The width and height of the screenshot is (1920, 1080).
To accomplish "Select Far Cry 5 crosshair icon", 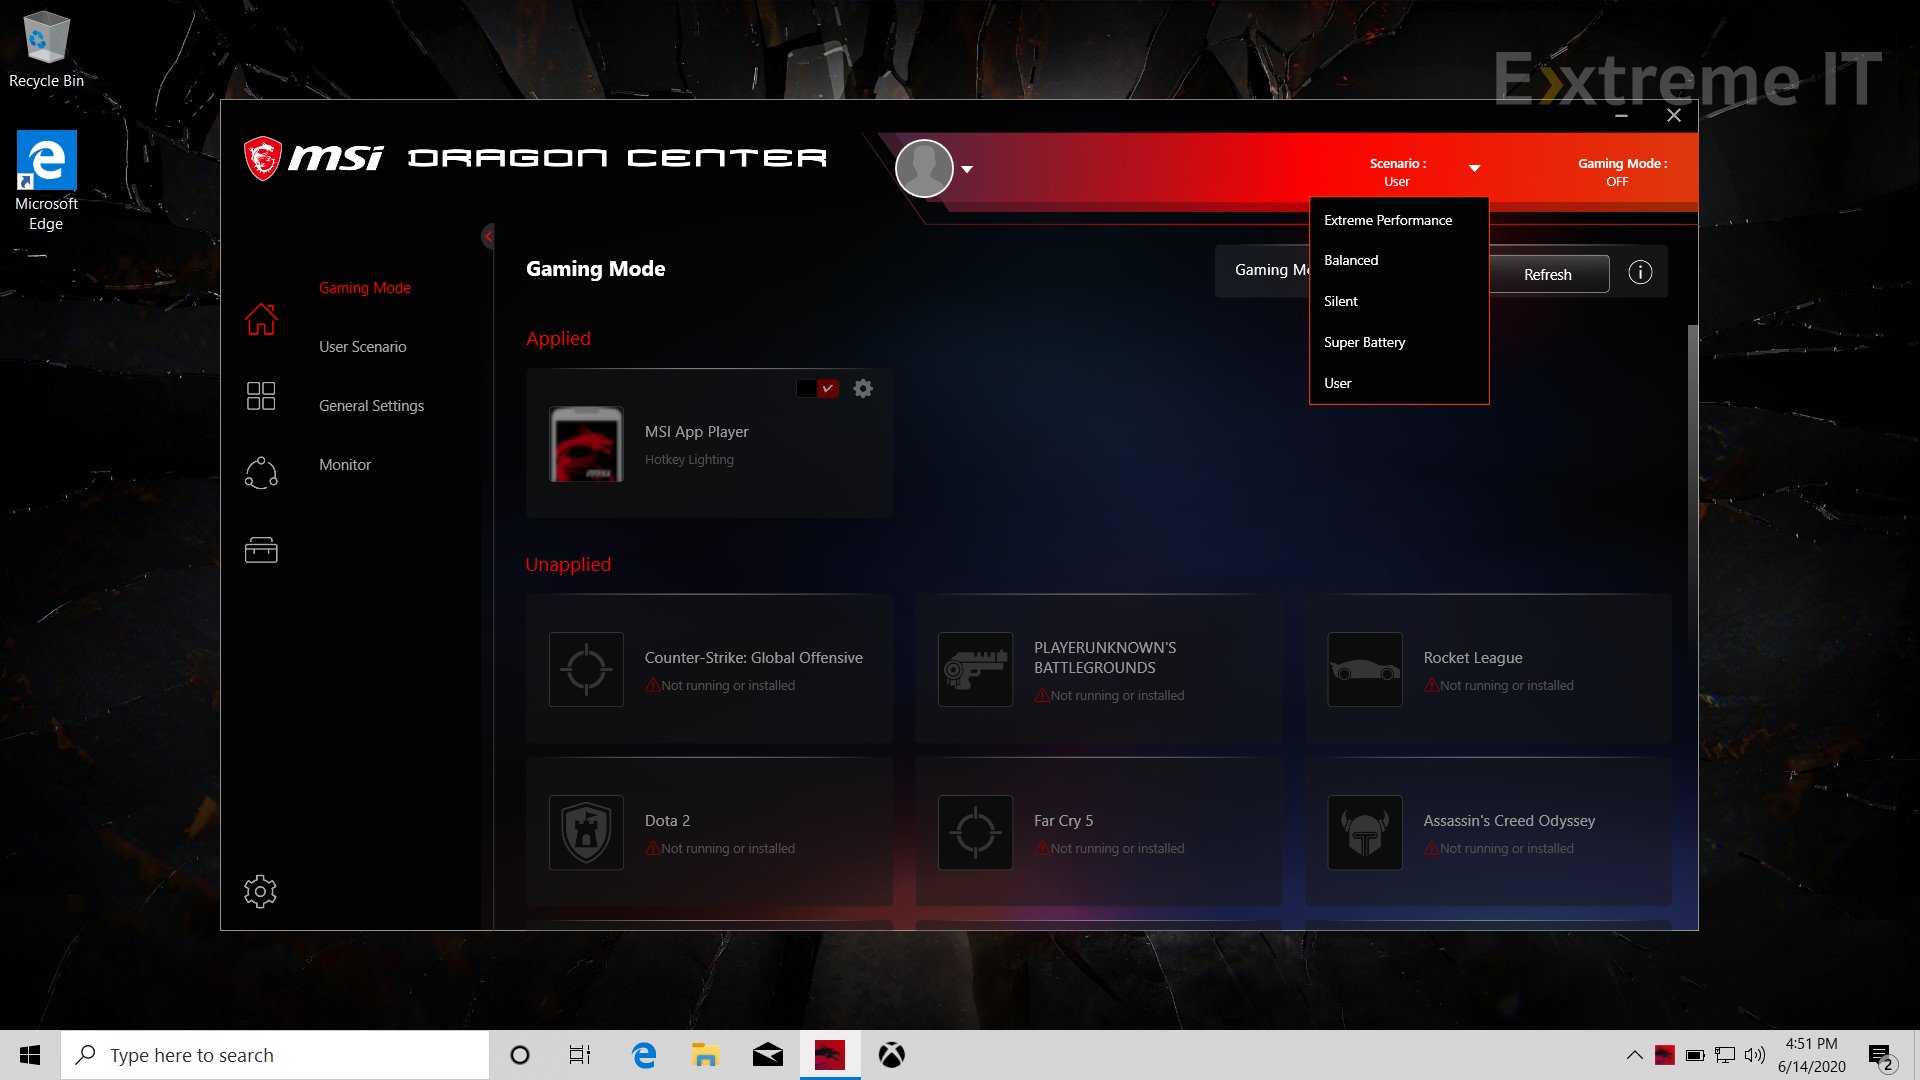I will 975,832.
